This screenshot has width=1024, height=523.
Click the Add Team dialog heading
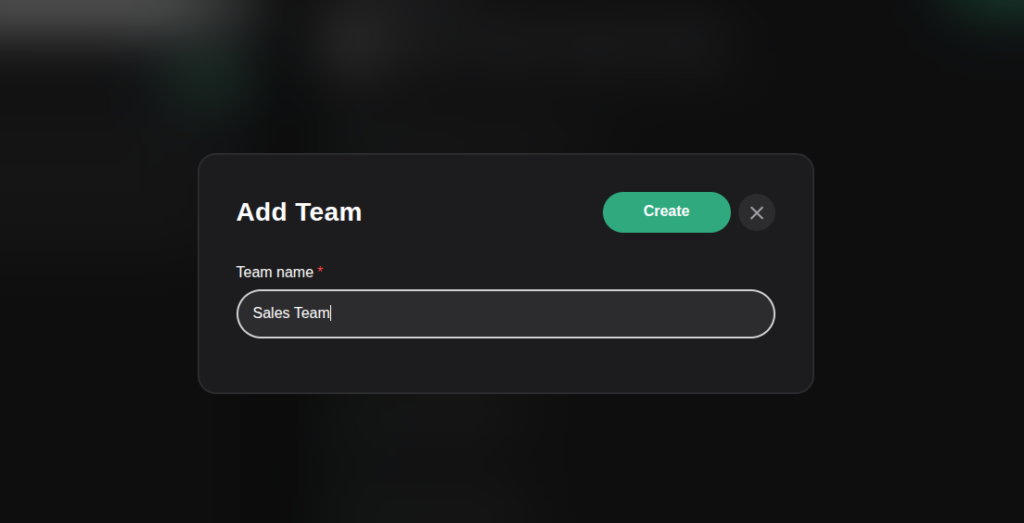click(299, 212)
